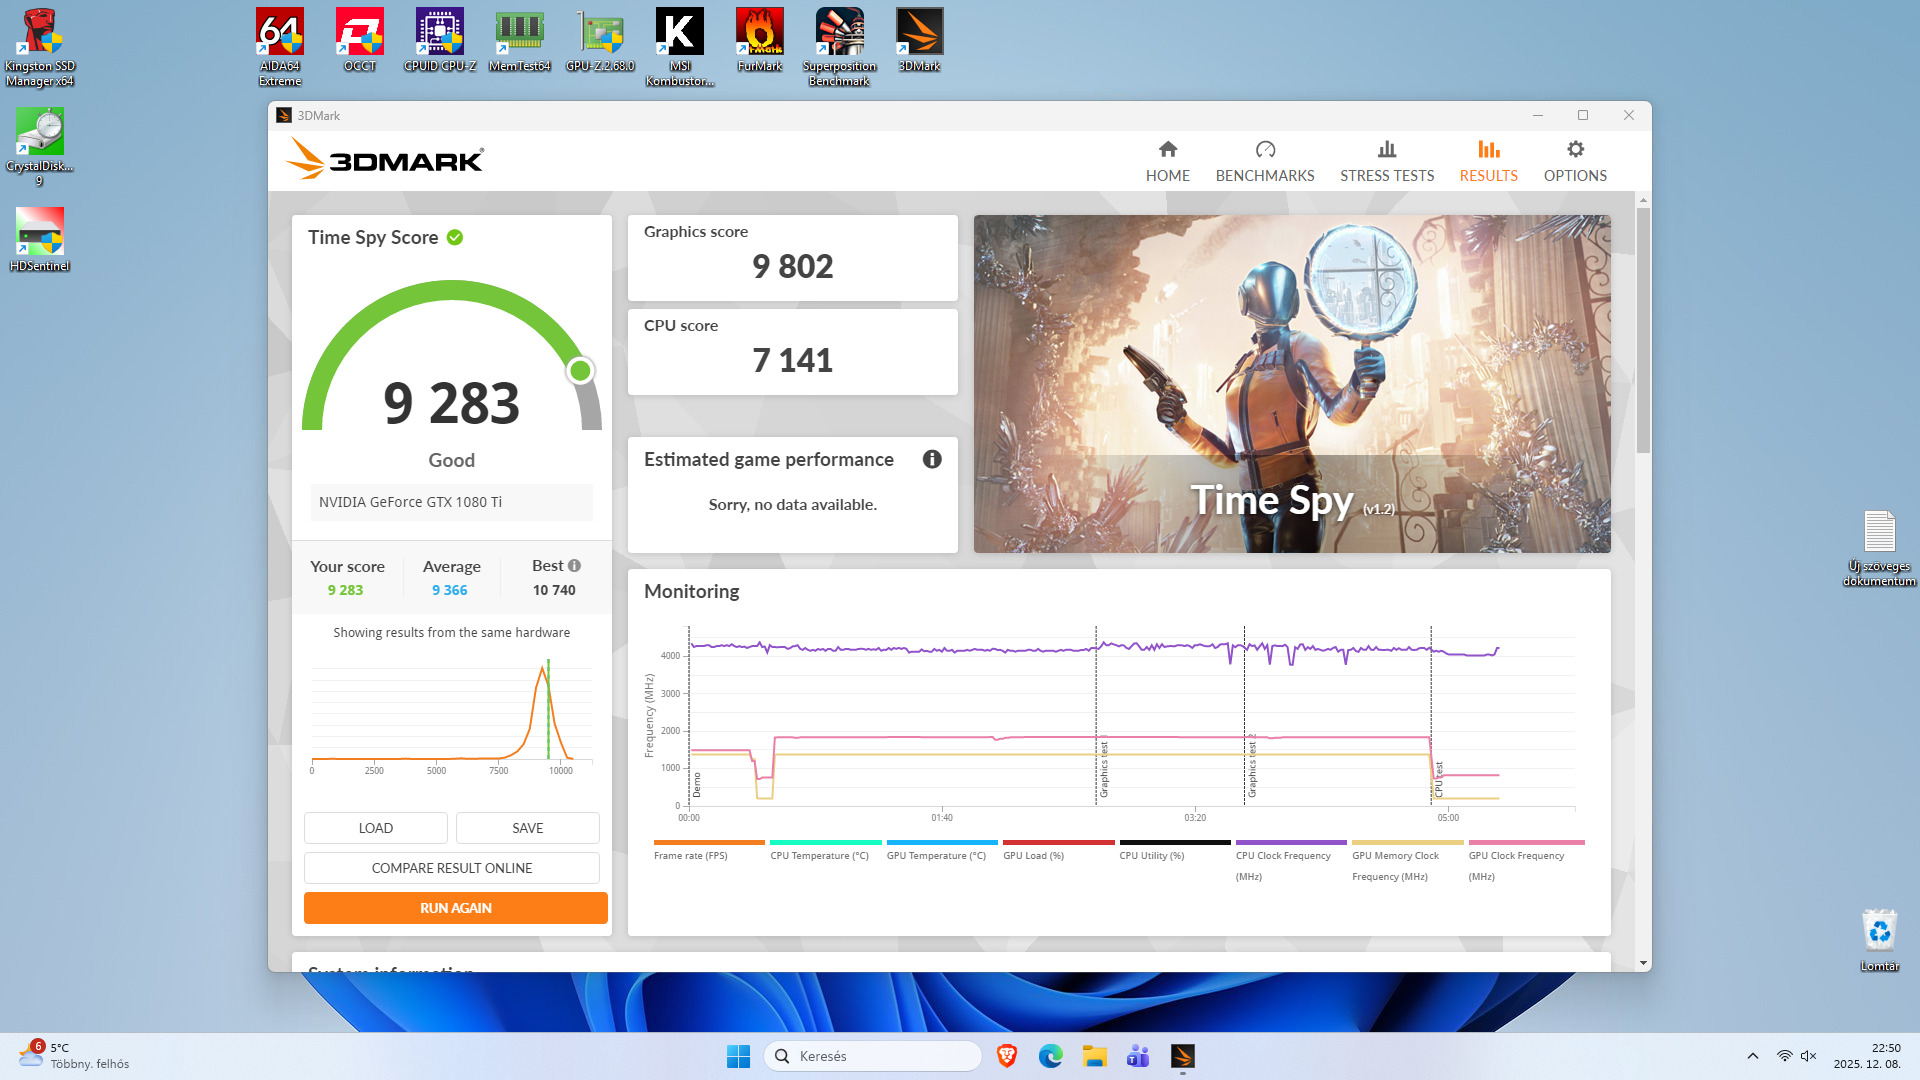
Task: Click COMPARE RESULT ONLINE button
Action: [452, 868]
